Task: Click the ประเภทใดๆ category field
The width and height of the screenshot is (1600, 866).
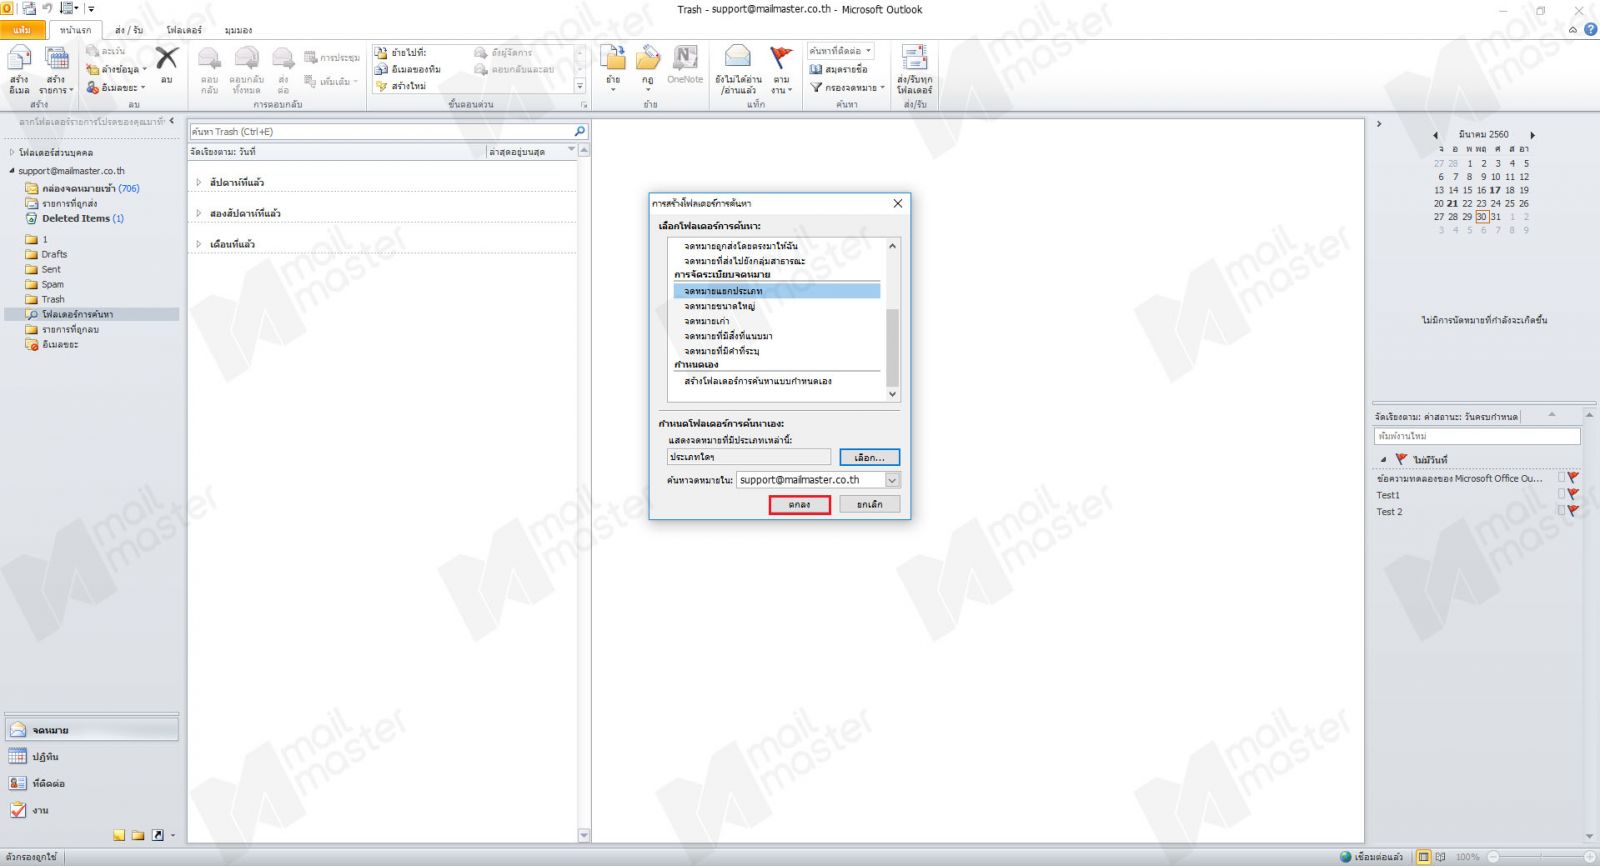Action: (750, 457)
